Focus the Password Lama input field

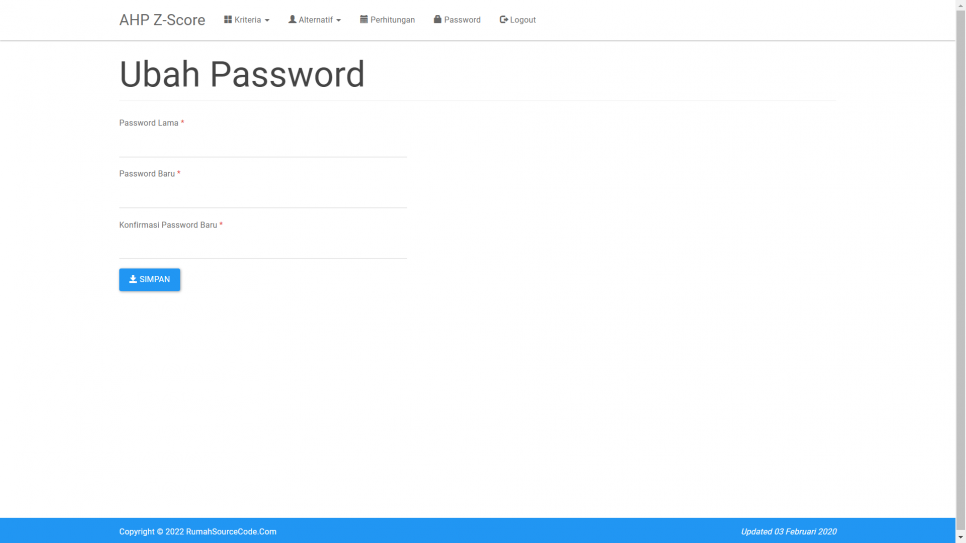263,145
